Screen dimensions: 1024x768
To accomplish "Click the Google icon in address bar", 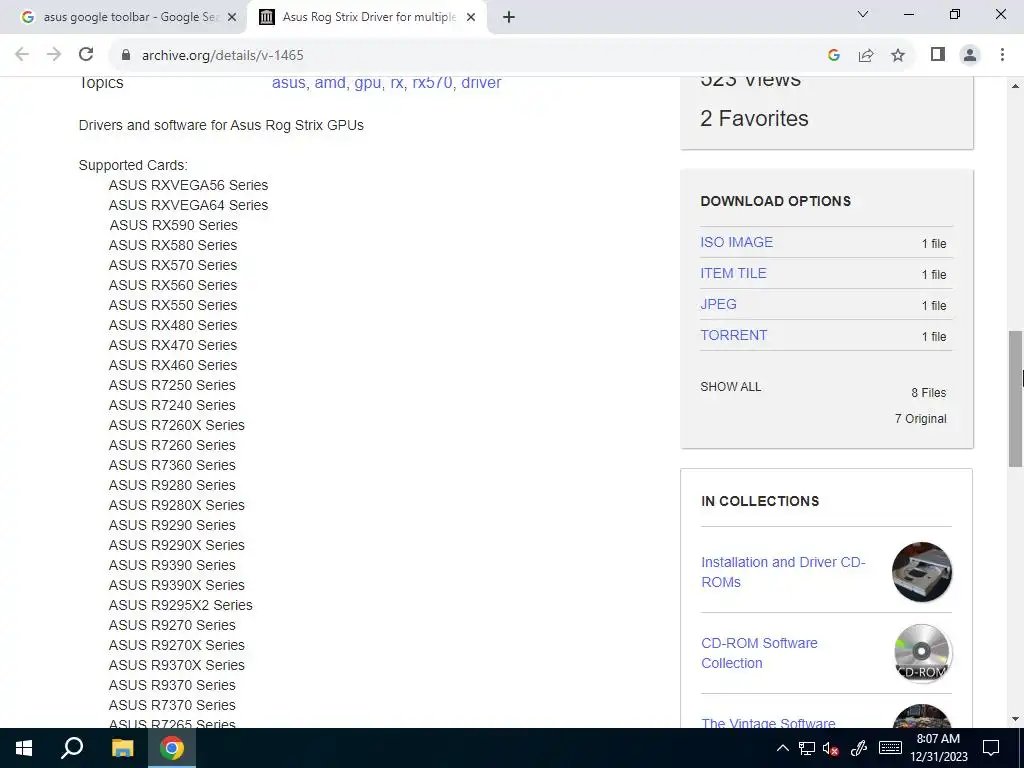I will (833, 55).
